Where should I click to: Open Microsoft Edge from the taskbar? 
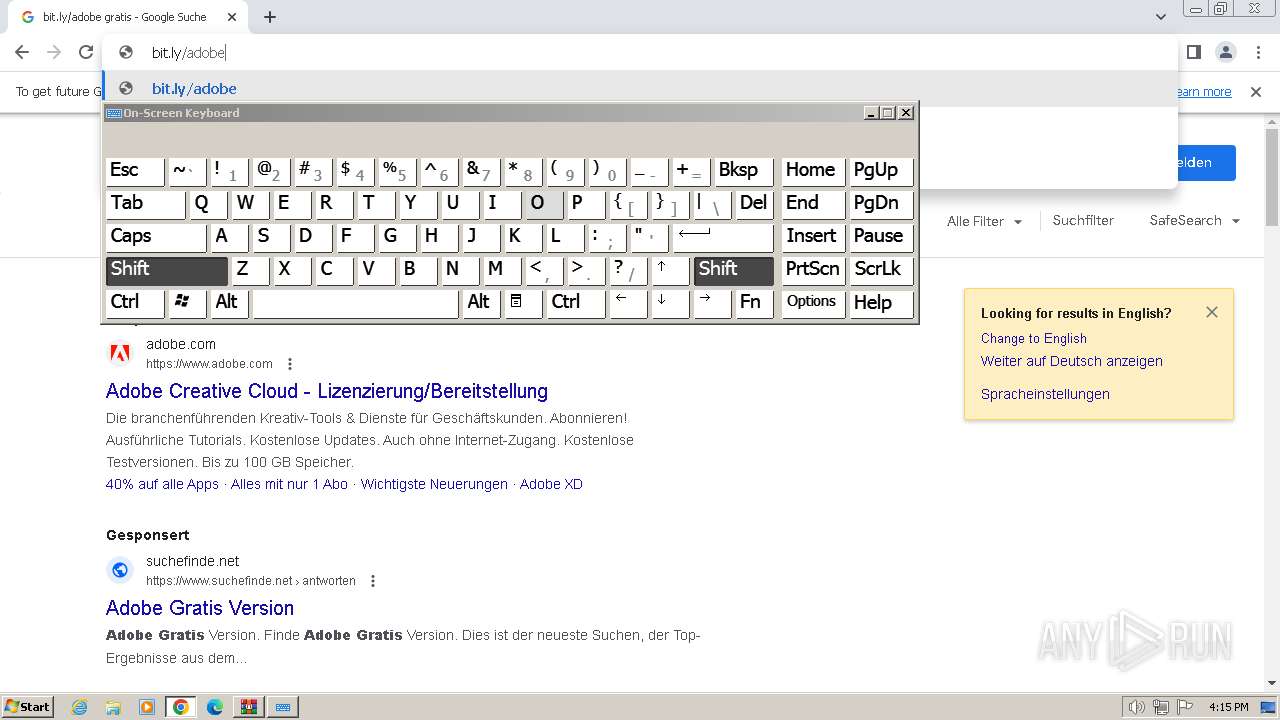pos(215,707)
